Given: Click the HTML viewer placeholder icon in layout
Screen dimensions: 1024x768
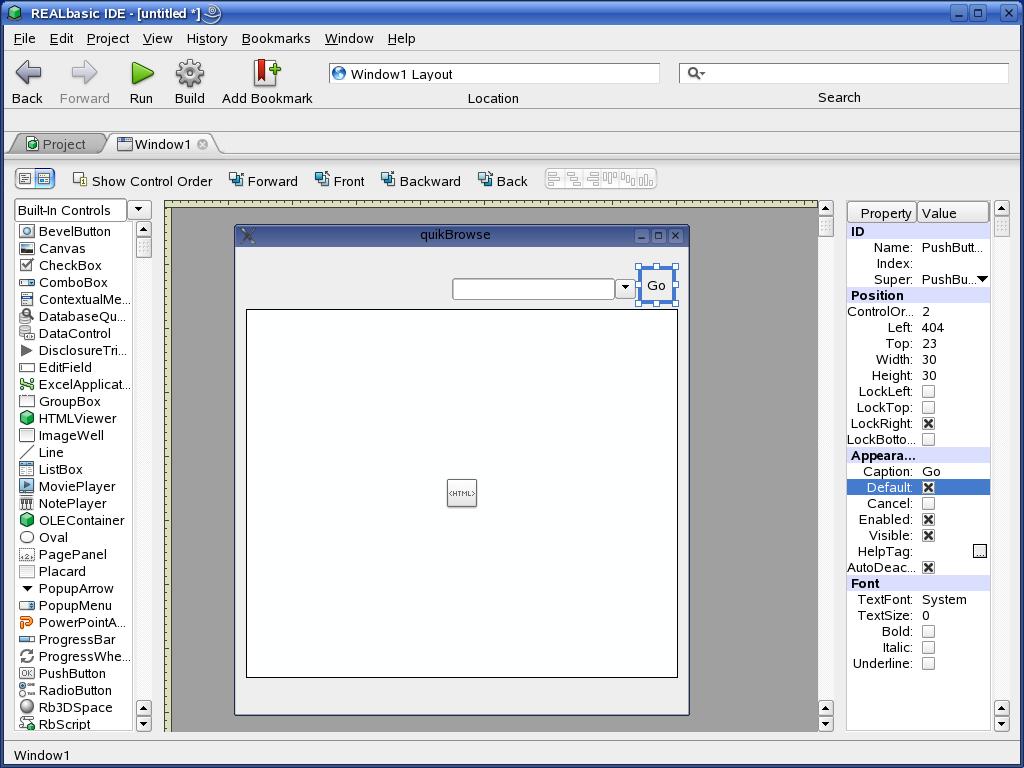Looking at the screenshot, I should [462, 493].
